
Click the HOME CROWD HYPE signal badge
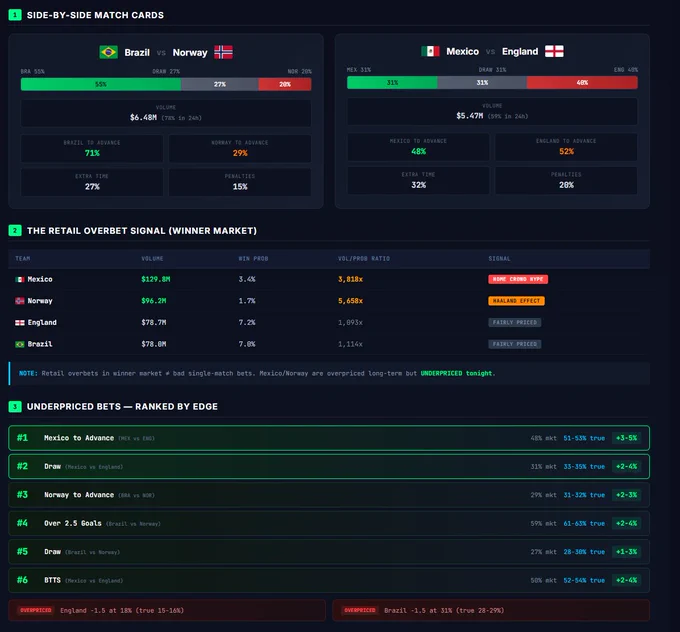(518, 279)
